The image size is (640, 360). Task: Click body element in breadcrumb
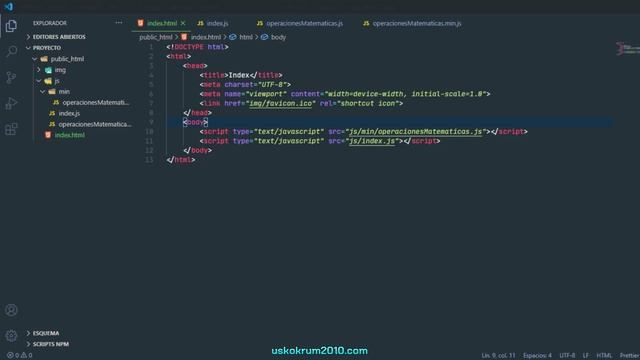(x=278, y=37)
